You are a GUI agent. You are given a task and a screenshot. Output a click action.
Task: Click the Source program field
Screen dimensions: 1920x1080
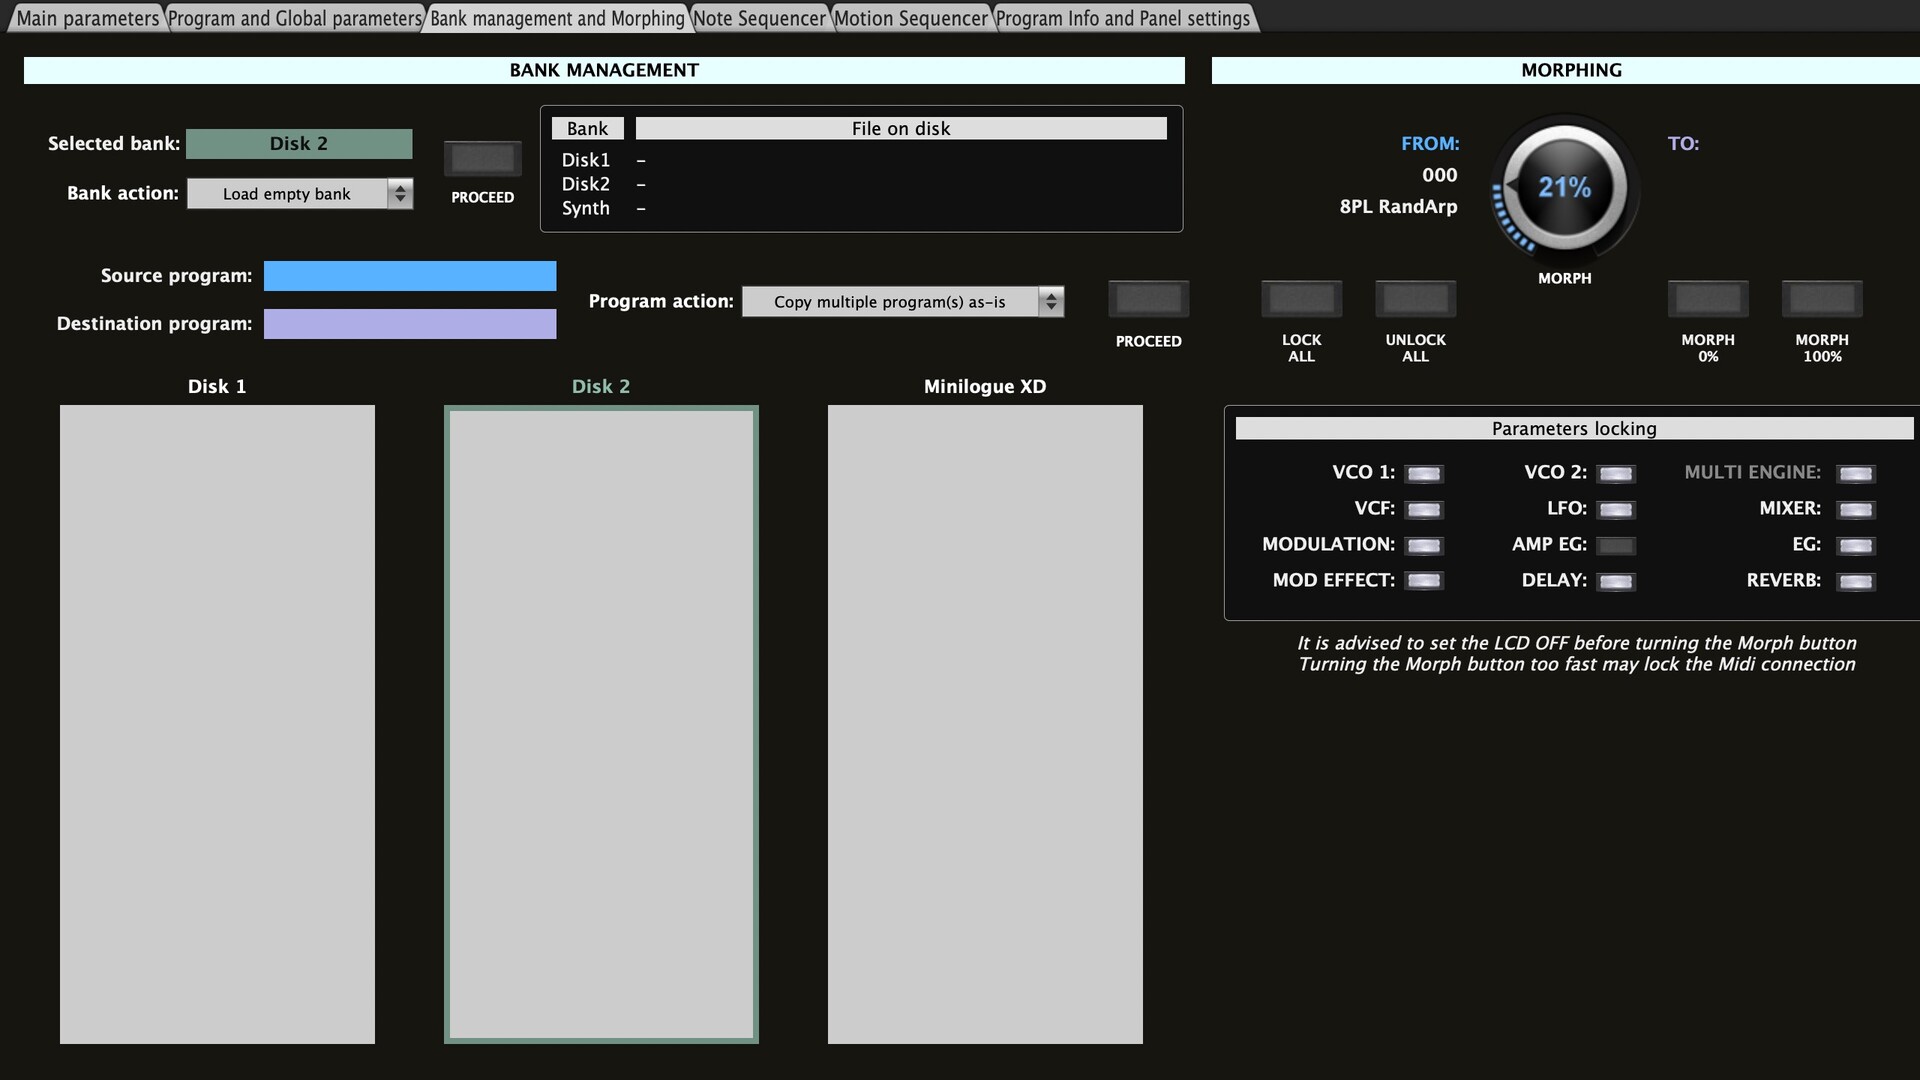coord(410,276)
